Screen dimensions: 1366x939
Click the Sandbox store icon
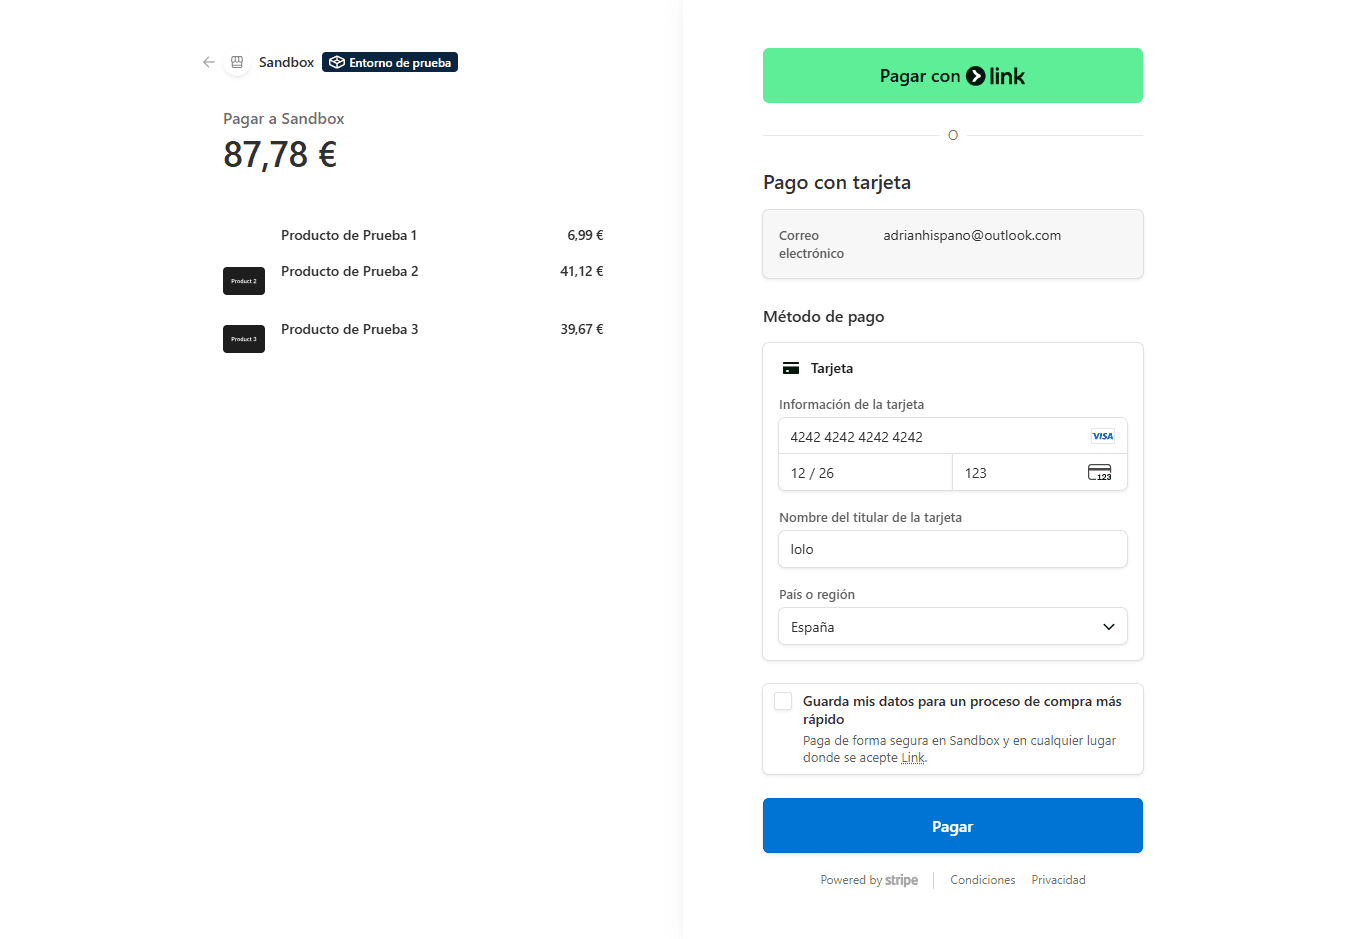tap(237, 62)
